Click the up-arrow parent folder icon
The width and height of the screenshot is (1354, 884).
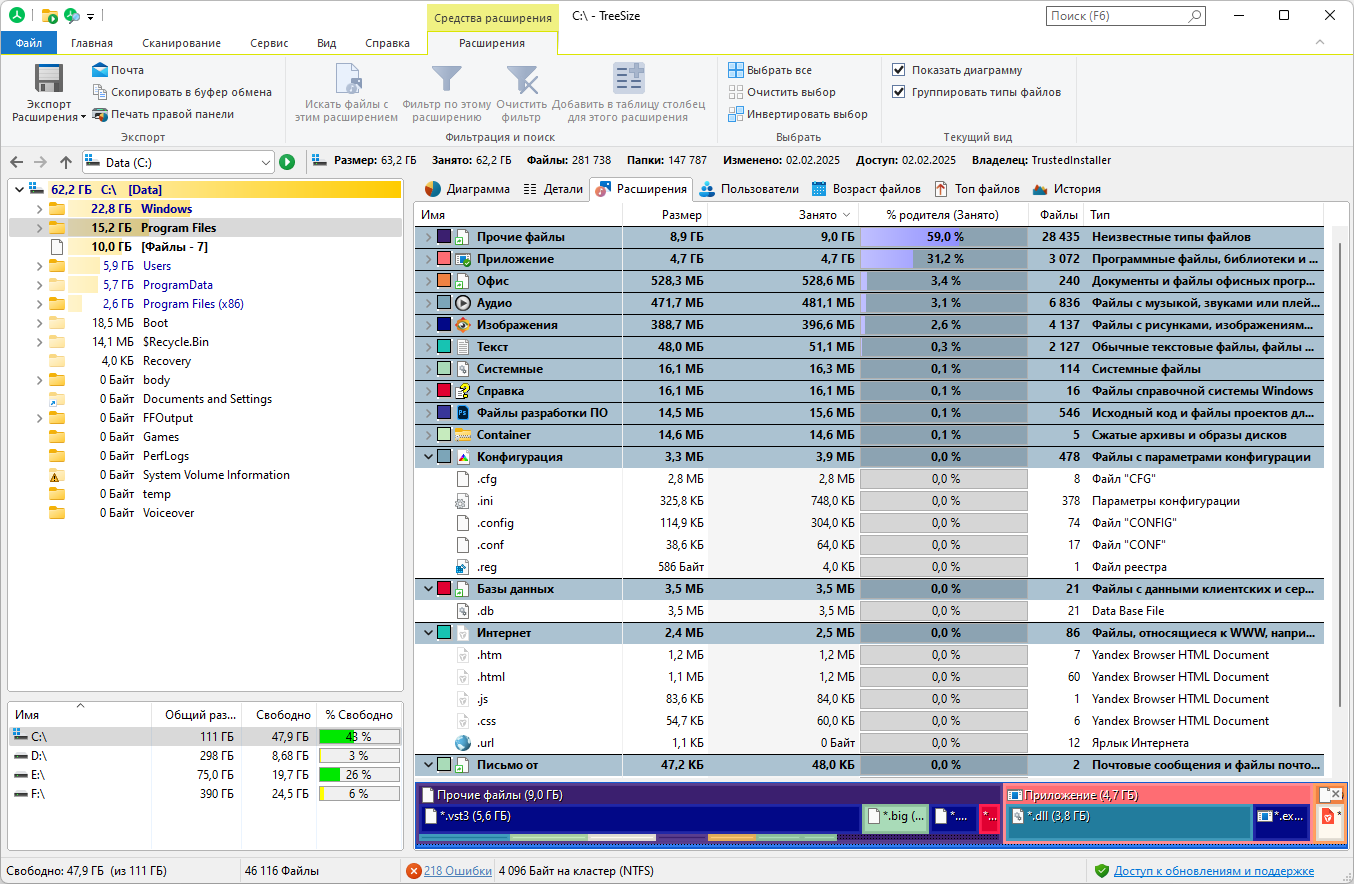pyautogui.click(x=66, y=162)
